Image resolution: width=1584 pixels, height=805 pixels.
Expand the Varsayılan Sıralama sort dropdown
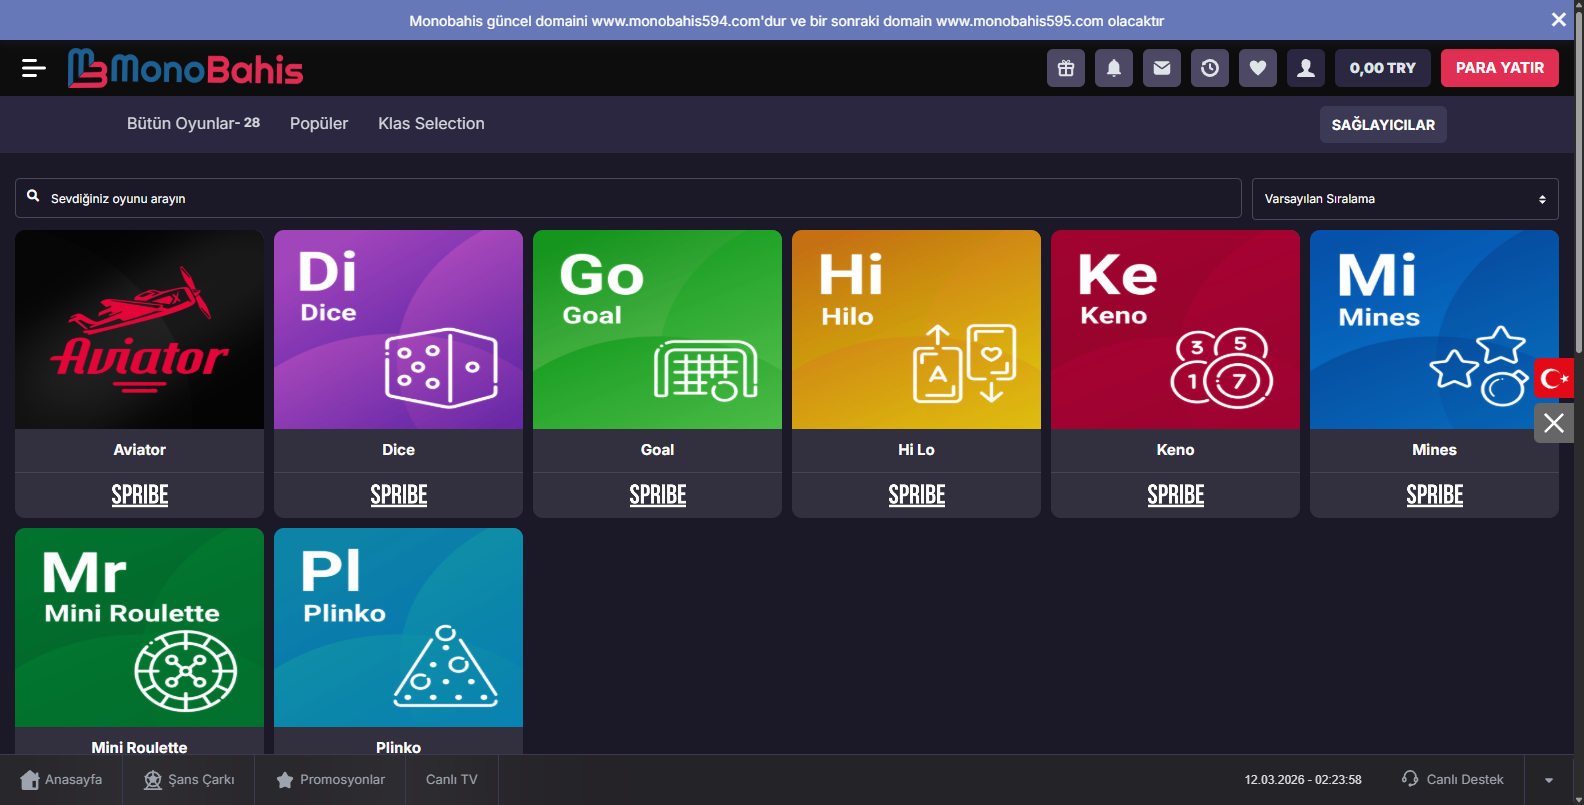(x=1405, y=199)
